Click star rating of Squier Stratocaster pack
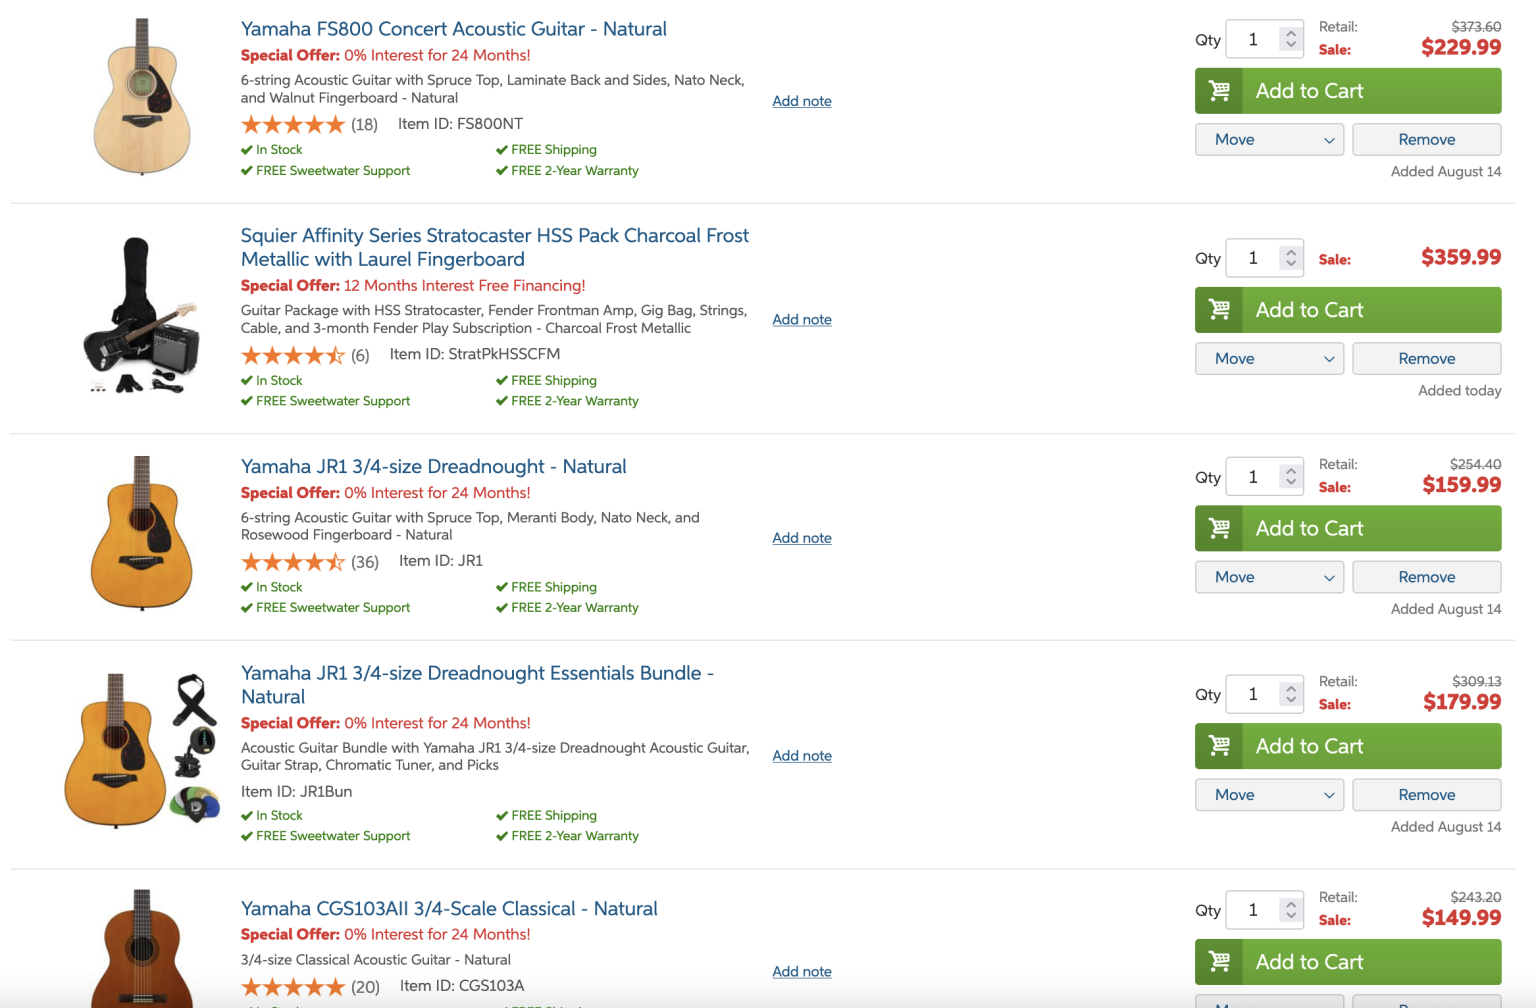The image size is (1536, 1008). click(292, 355)
